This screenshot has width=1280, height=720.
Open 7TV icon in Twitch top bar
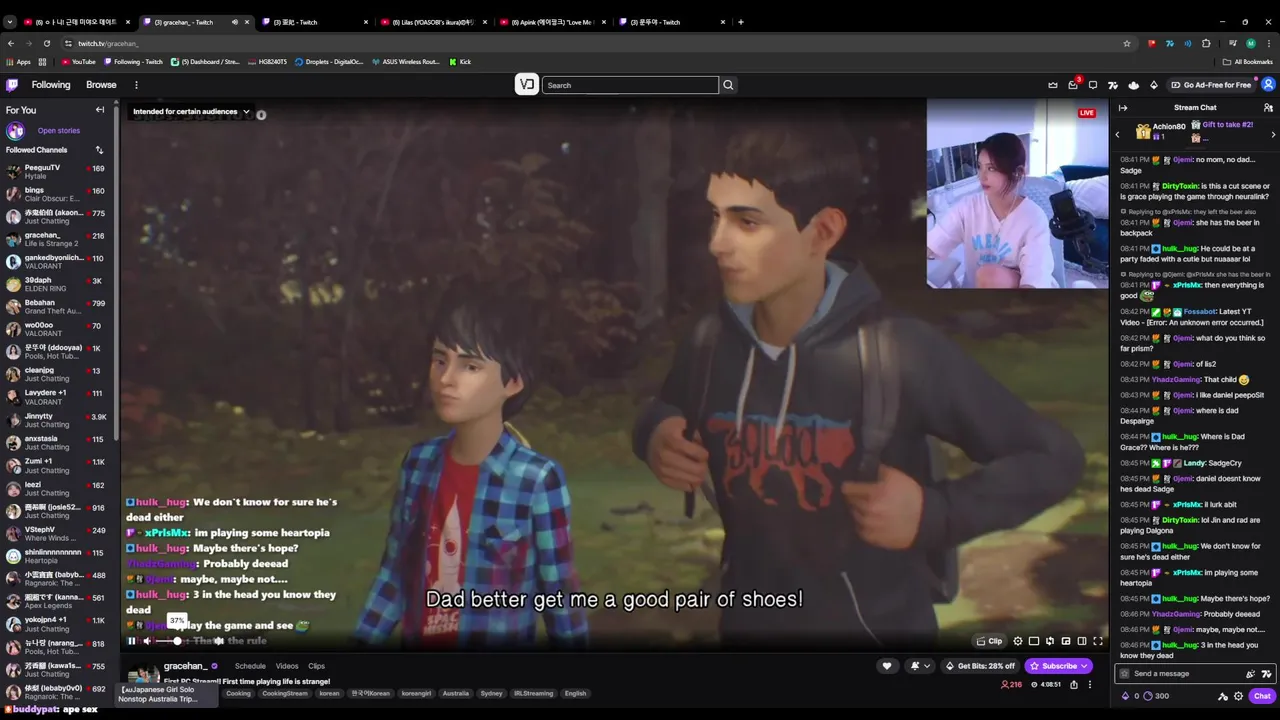[1113, 85]
